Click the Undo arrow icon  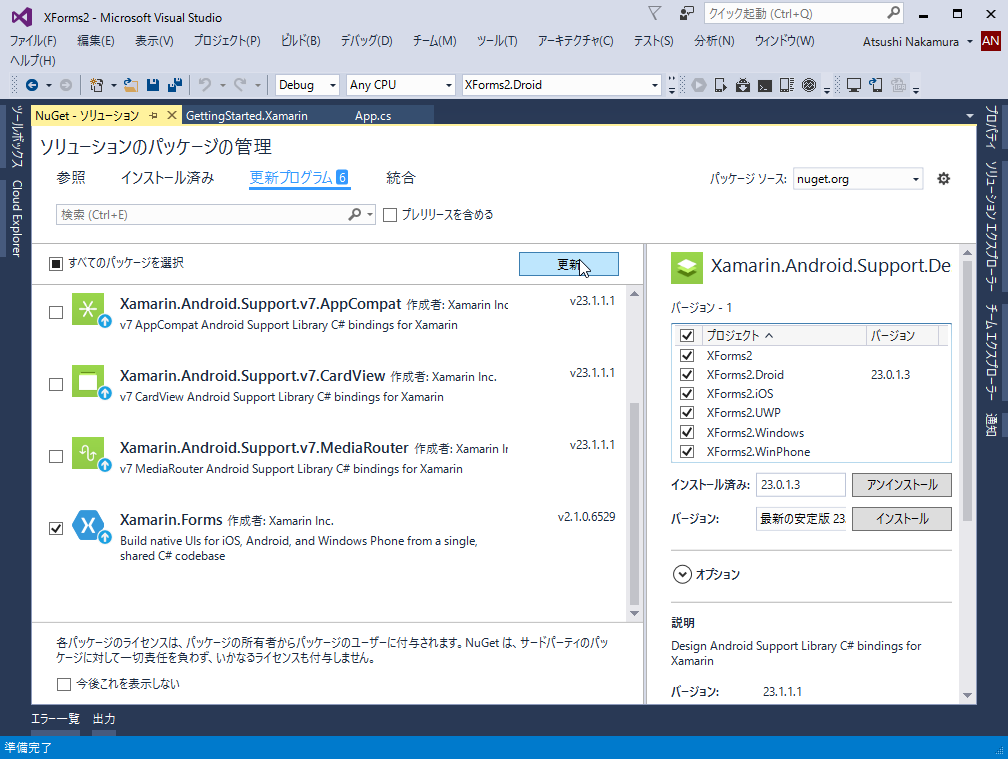point(205,85)
